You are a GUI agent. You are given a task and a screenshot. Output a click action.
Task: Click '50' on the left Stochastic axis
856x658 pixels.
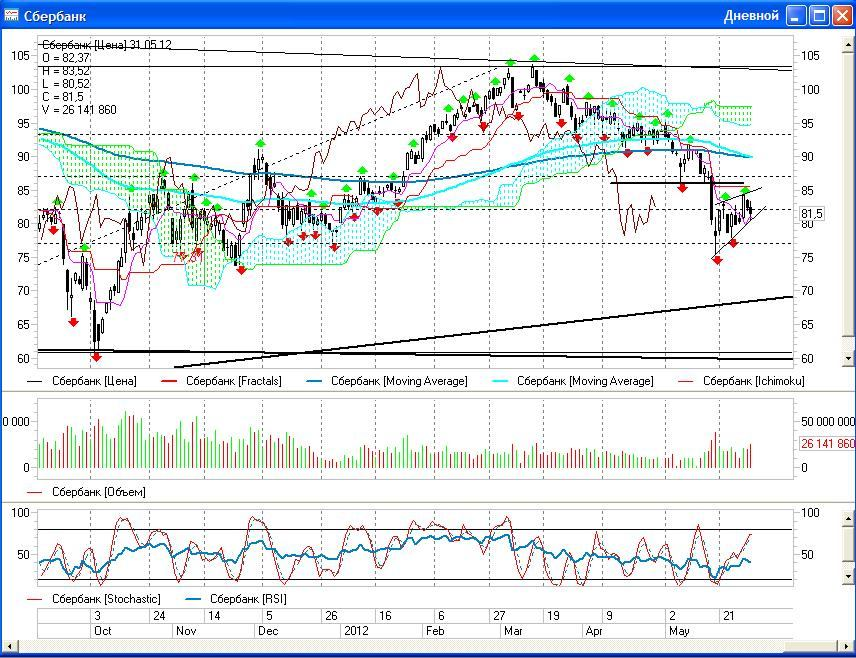23,554
